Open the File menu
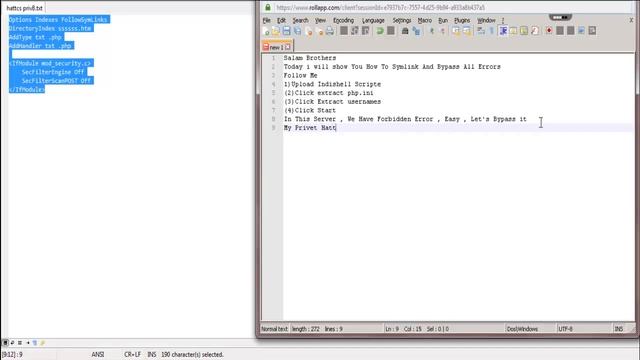The height and width of the screenshot is (360, 640). 267,20
